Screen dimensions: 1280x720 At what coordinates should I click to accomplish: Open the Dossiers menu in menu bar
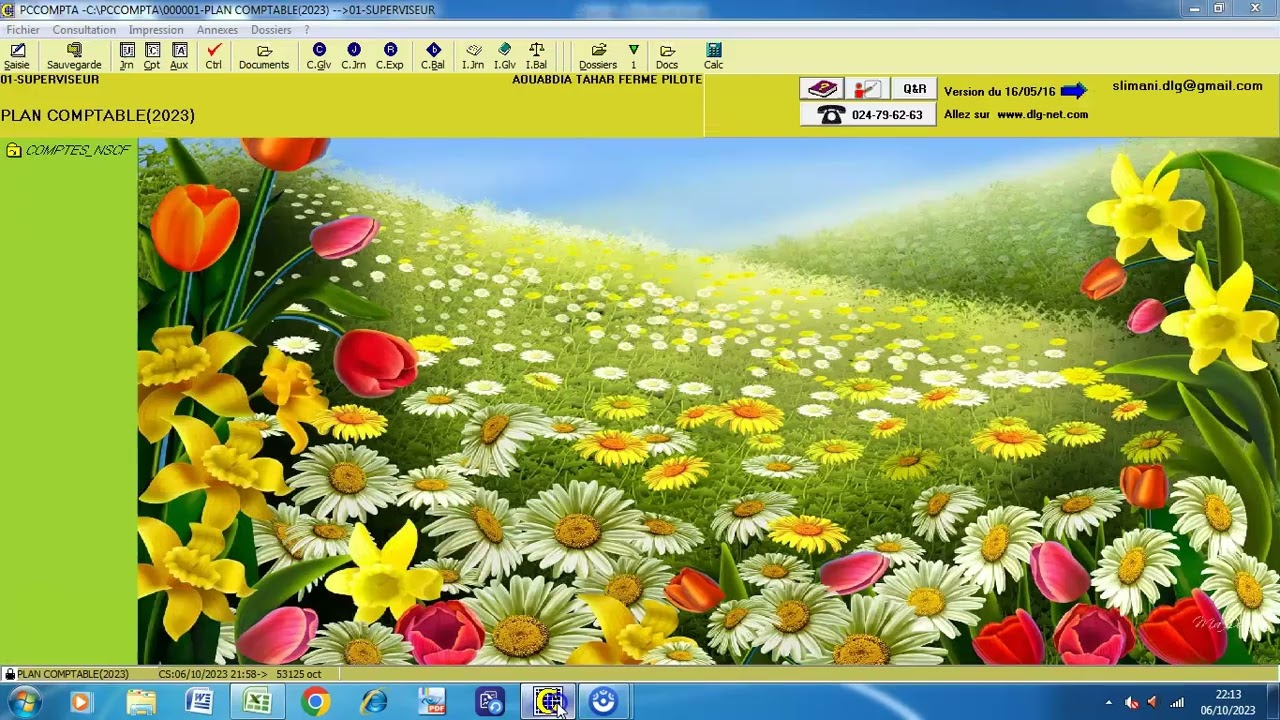click(271, 30)
